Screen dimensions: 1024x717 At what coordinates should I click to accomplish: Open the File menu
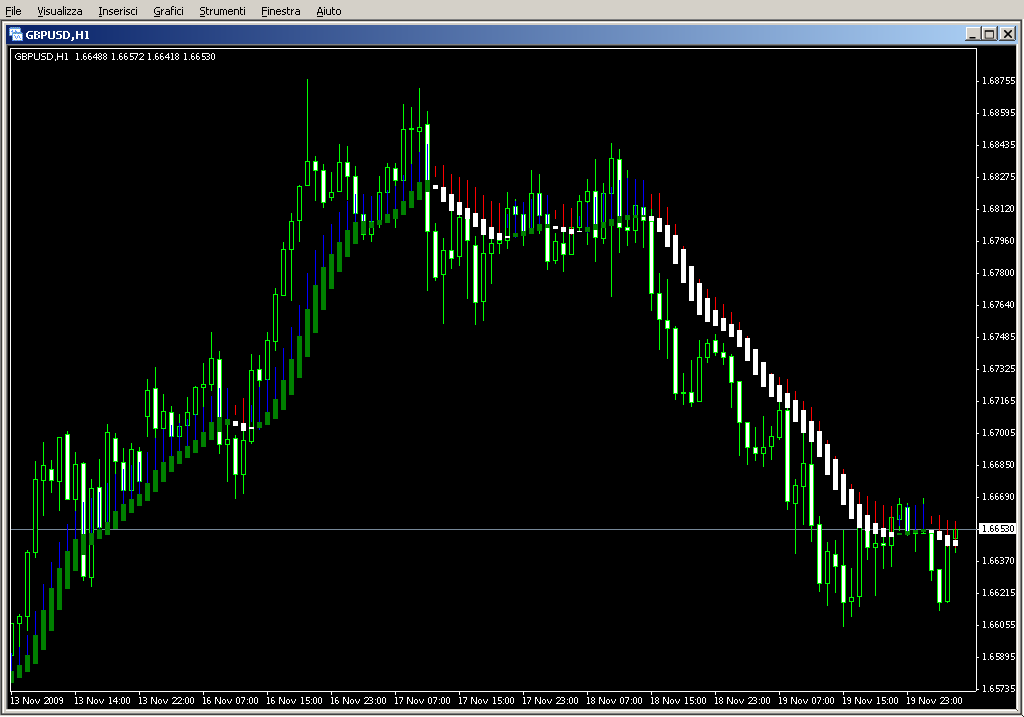click(x=13, y=11)
